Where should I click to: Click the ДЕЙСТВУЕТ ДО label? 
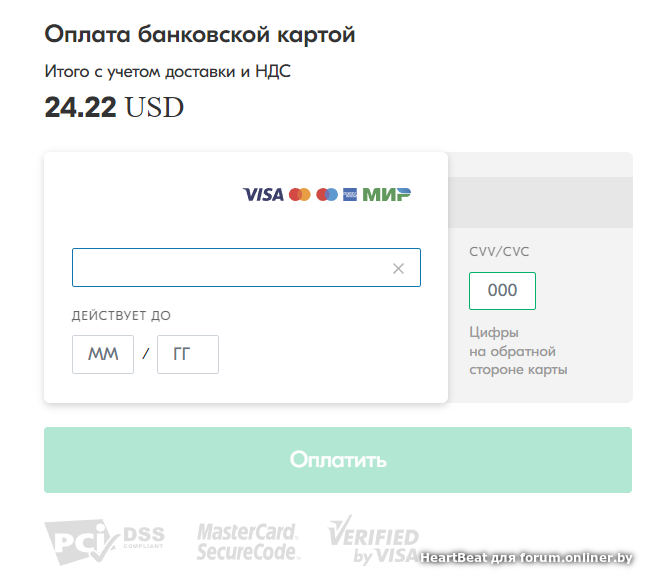tap(121, 316)
